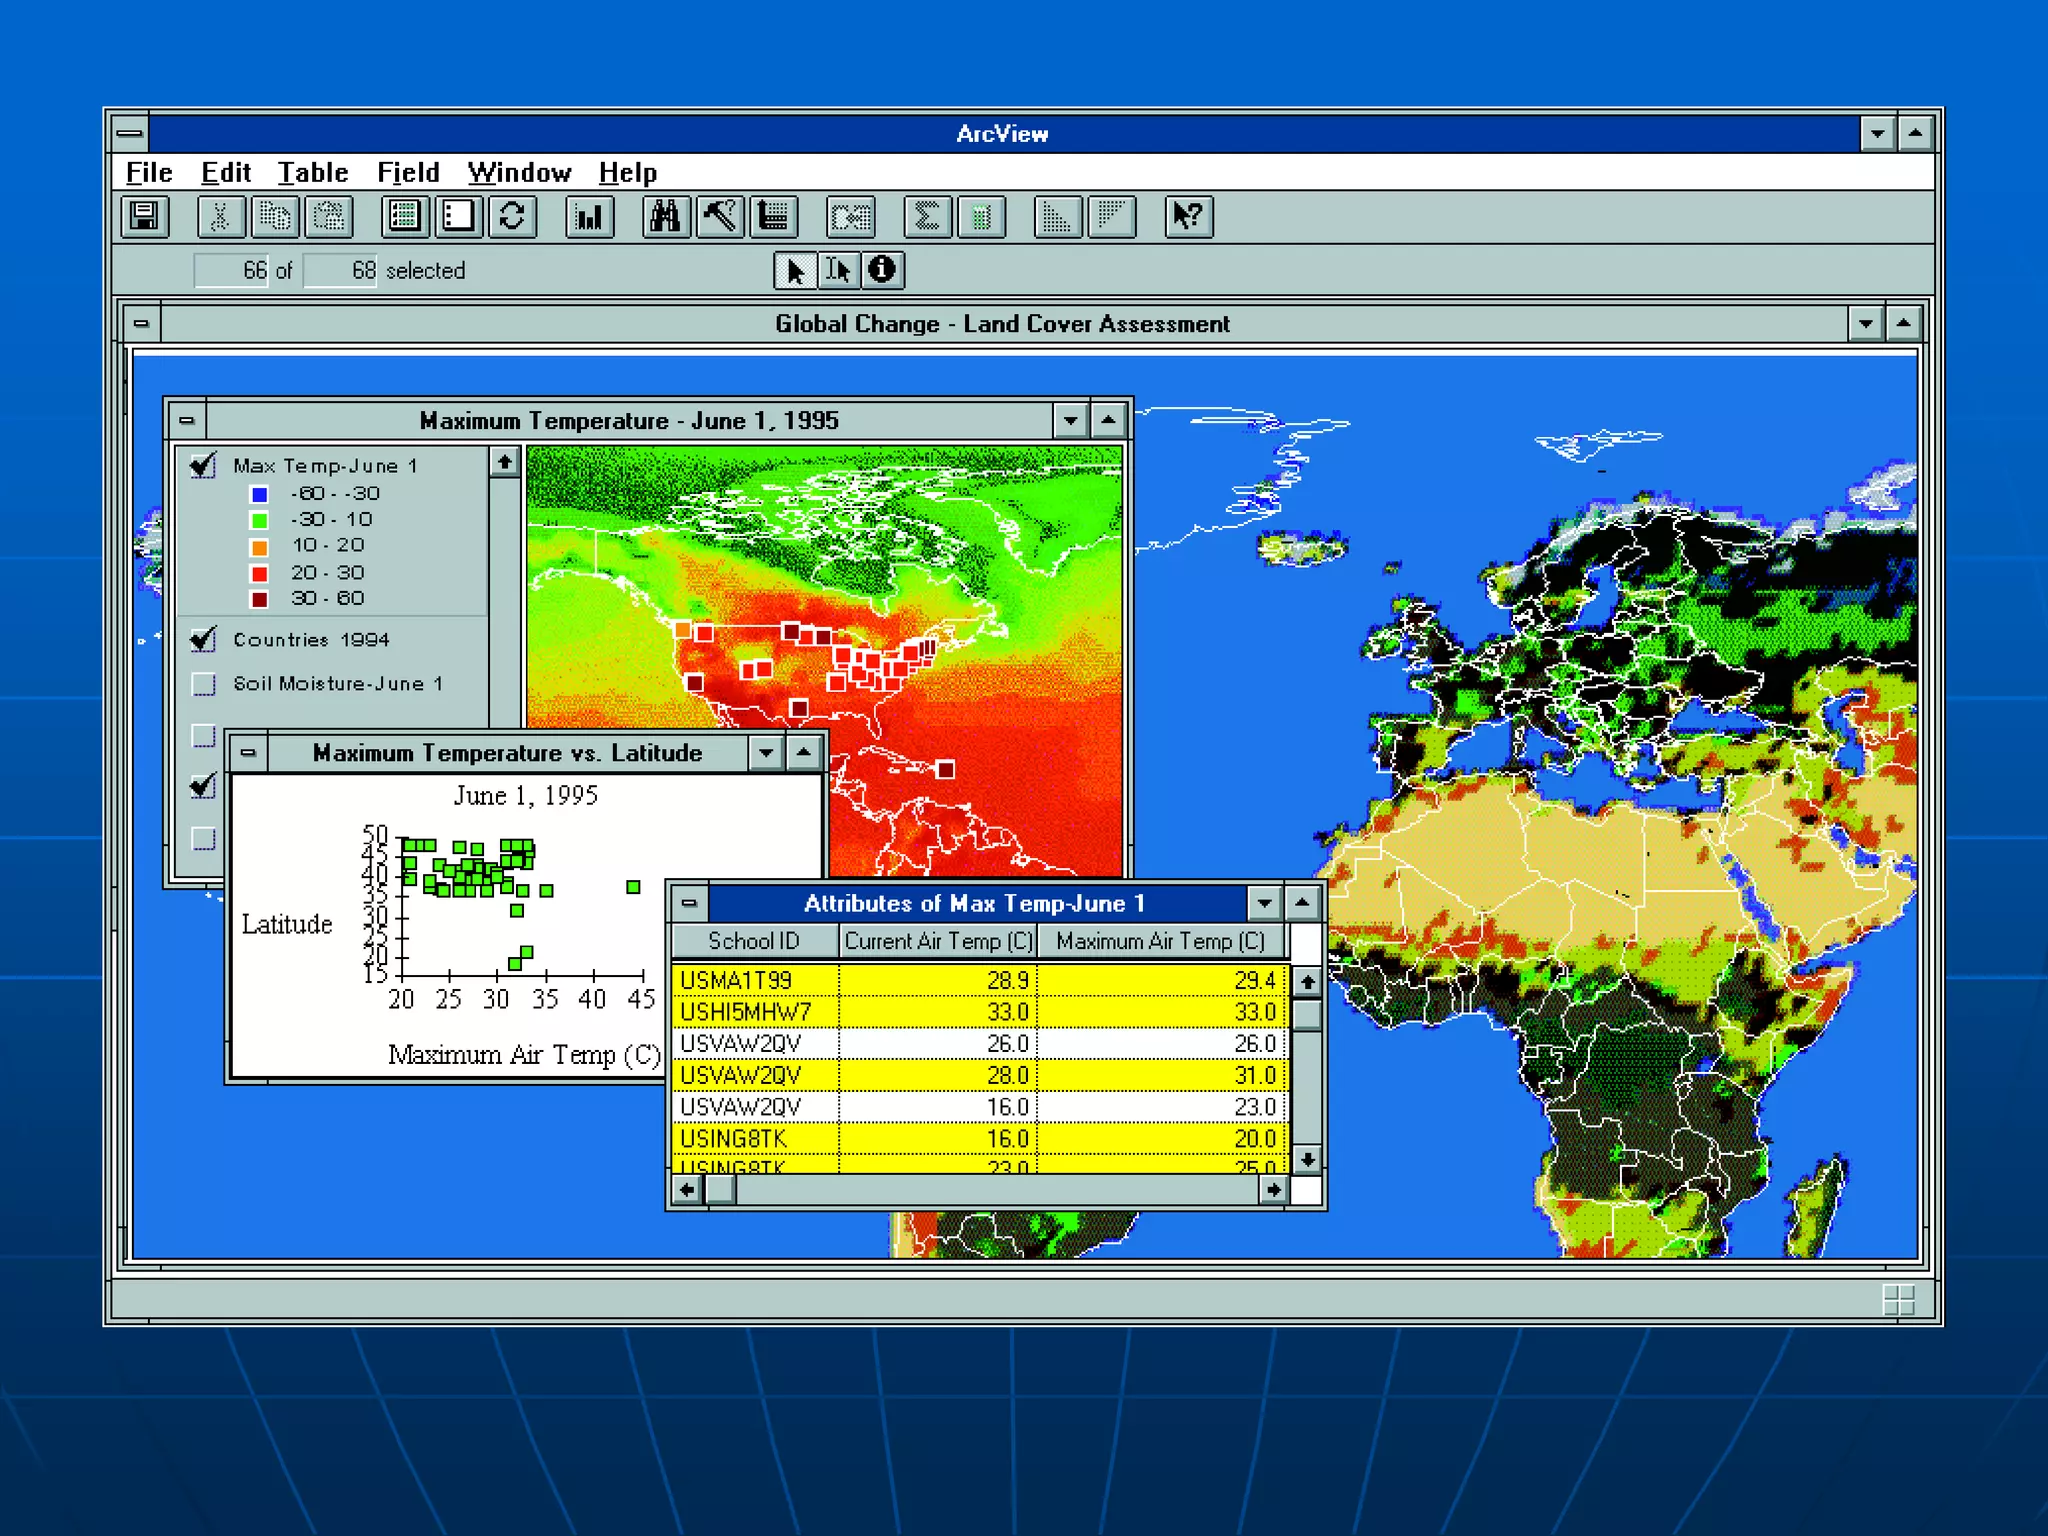This screenshot has height=1536, width=2048.
Task: Toggle the Countries 1994 theme checkbox
Action: pos(203,640)
